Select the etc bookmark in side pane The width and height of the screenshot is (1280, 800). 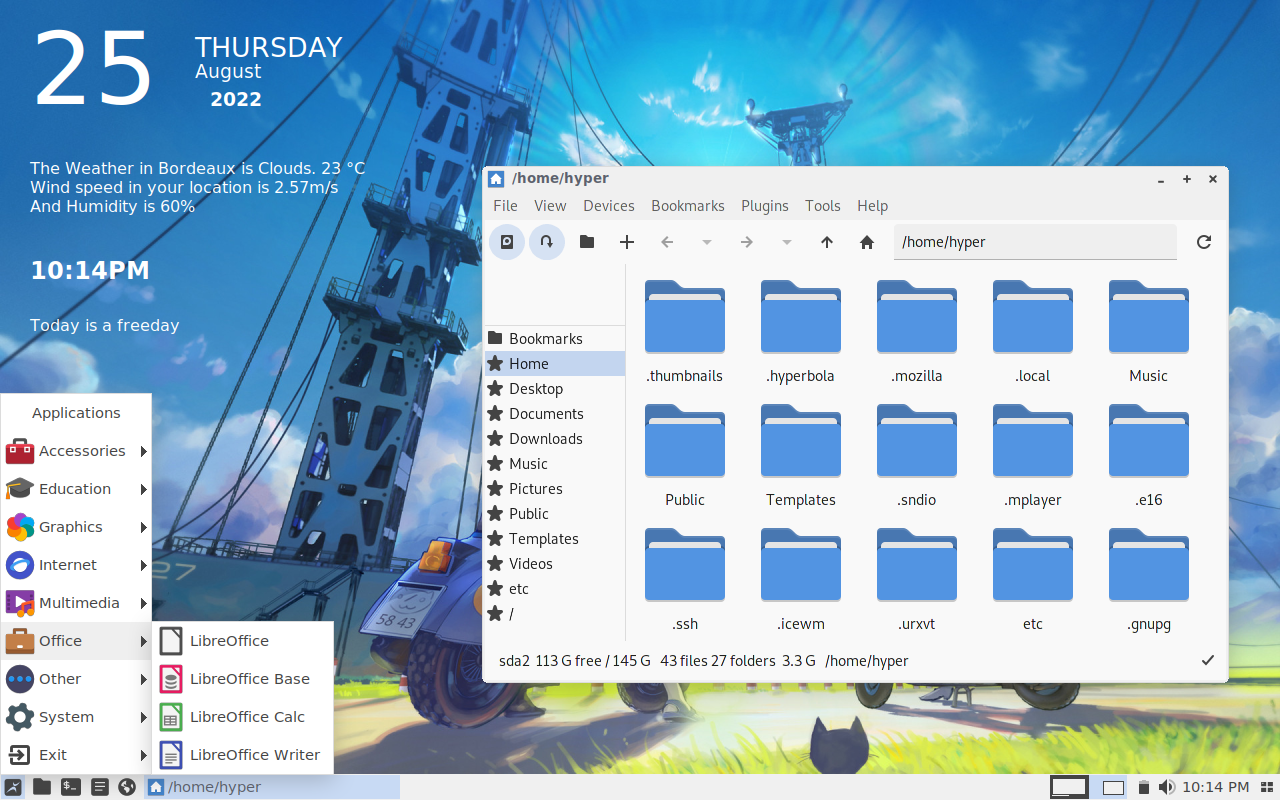[555, 589]
